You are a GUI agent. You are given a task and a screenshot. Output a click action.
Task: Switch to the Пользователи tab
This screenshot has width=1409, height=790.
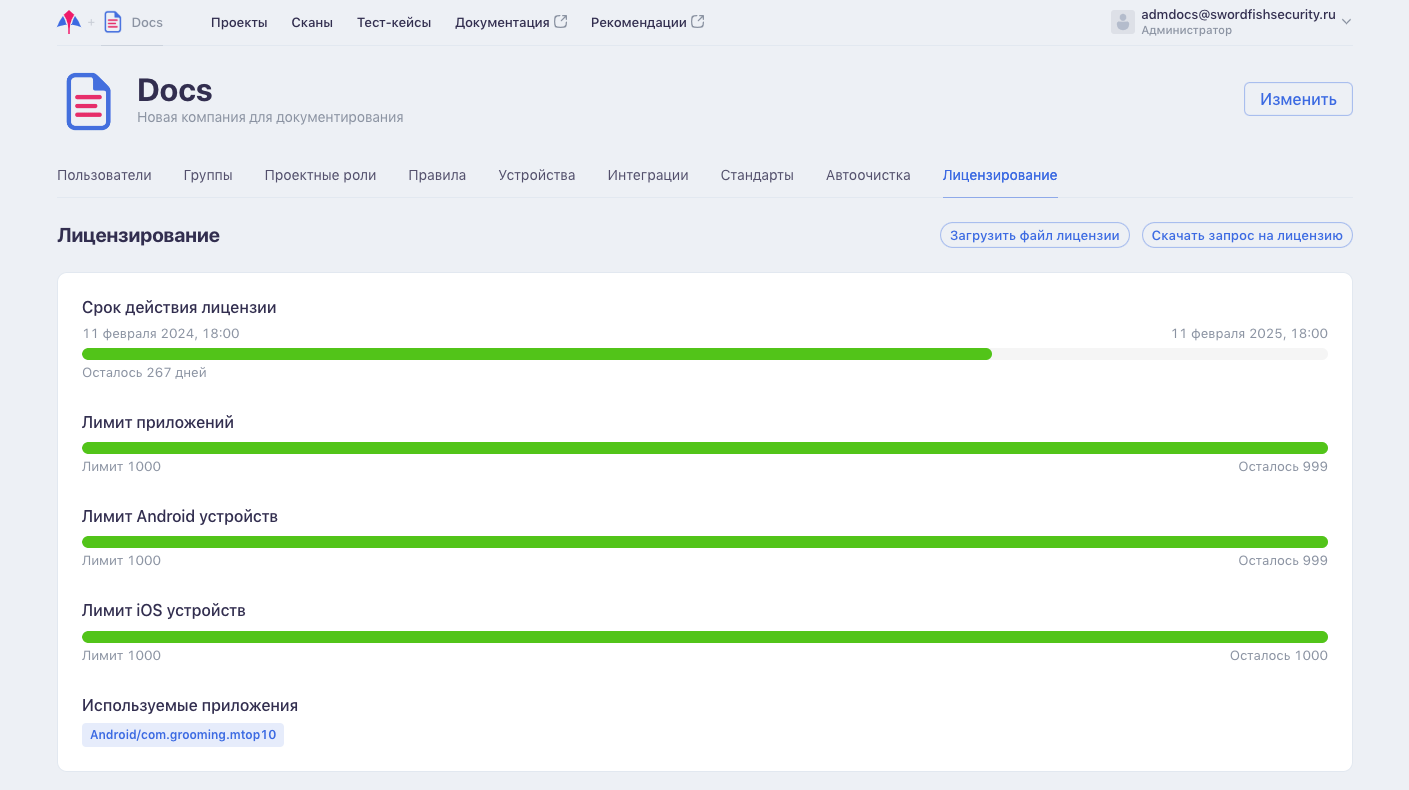coord(104,175)
